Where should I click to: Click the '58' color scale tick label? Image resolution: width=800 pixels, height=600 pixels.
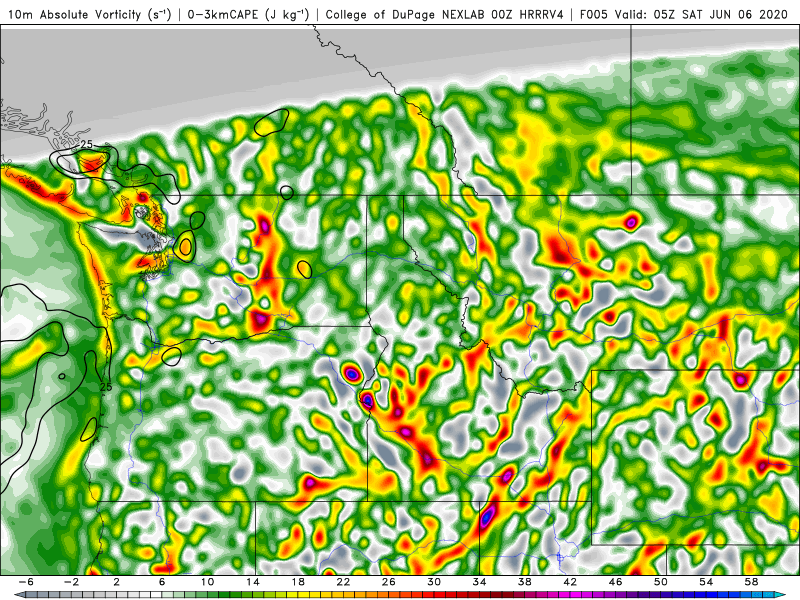pos(752,582)
